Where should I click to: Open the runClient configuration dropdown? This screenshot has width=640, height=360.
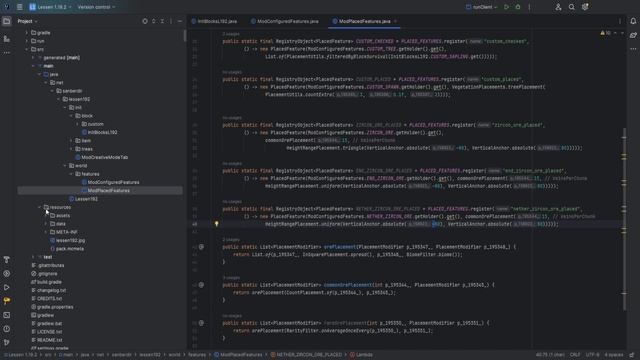pyautogui.click(x=482, y=7)
